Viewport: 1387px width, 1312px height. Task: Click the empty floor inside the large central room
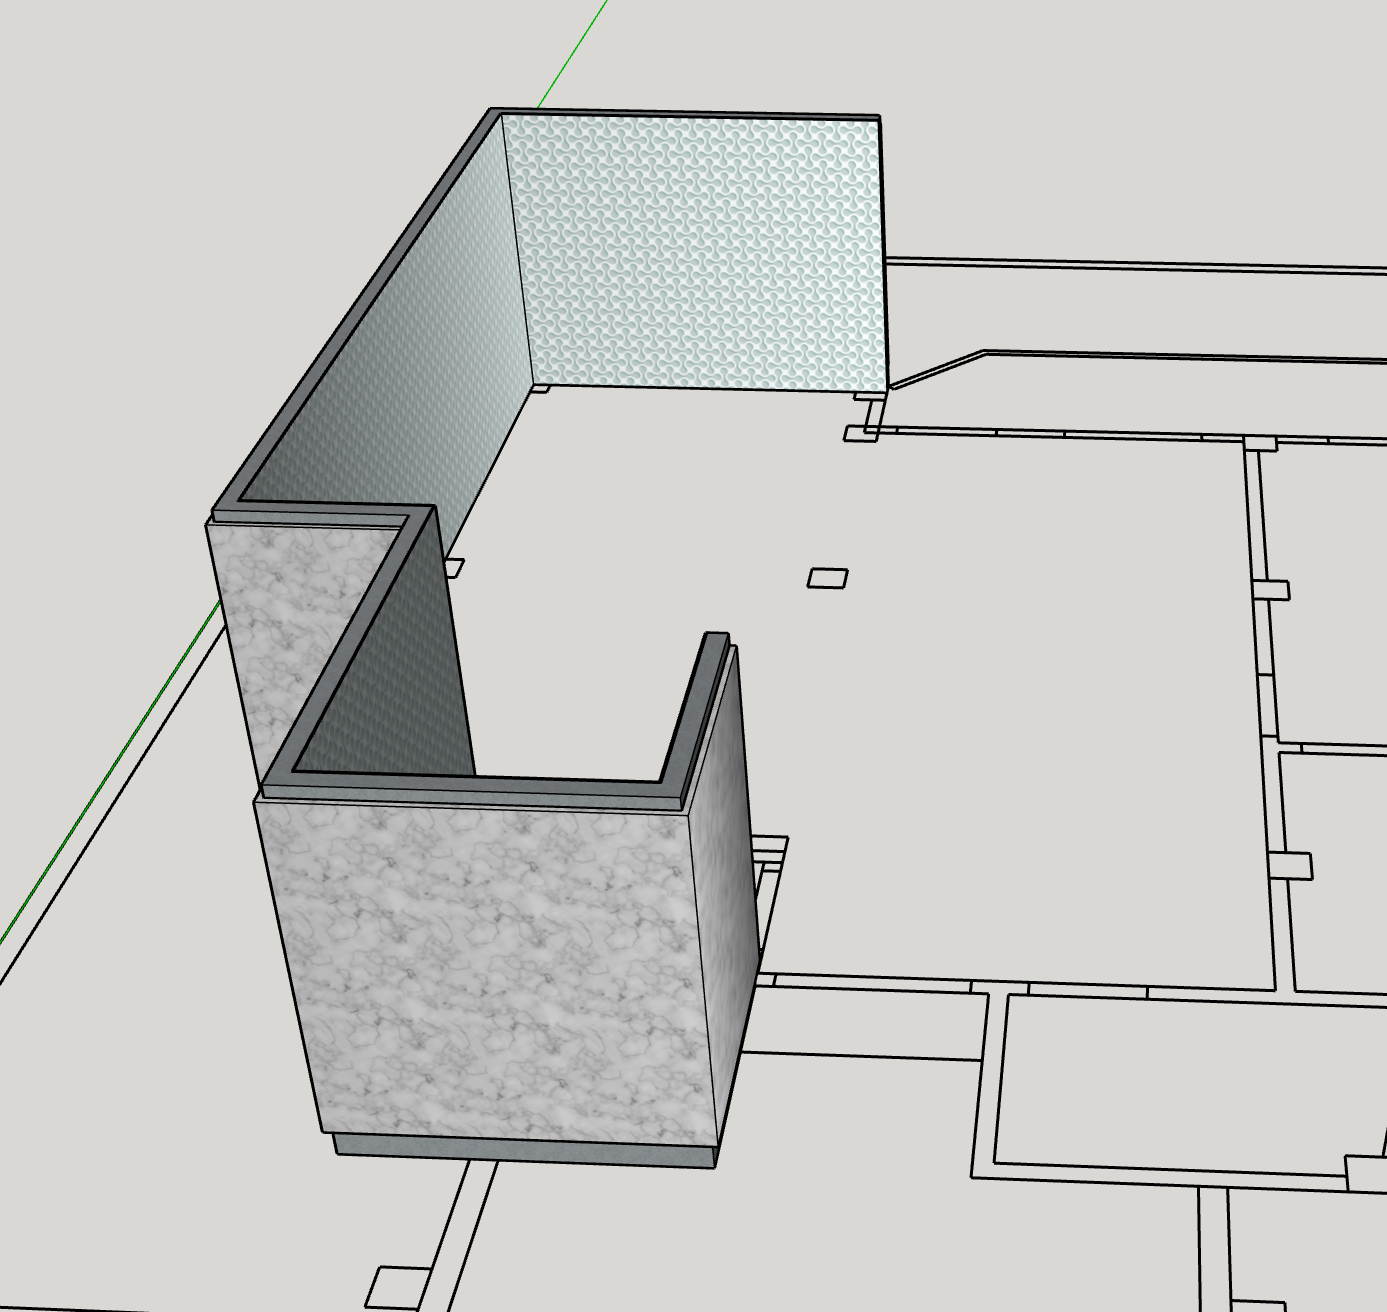click(x=1000, y=700)
